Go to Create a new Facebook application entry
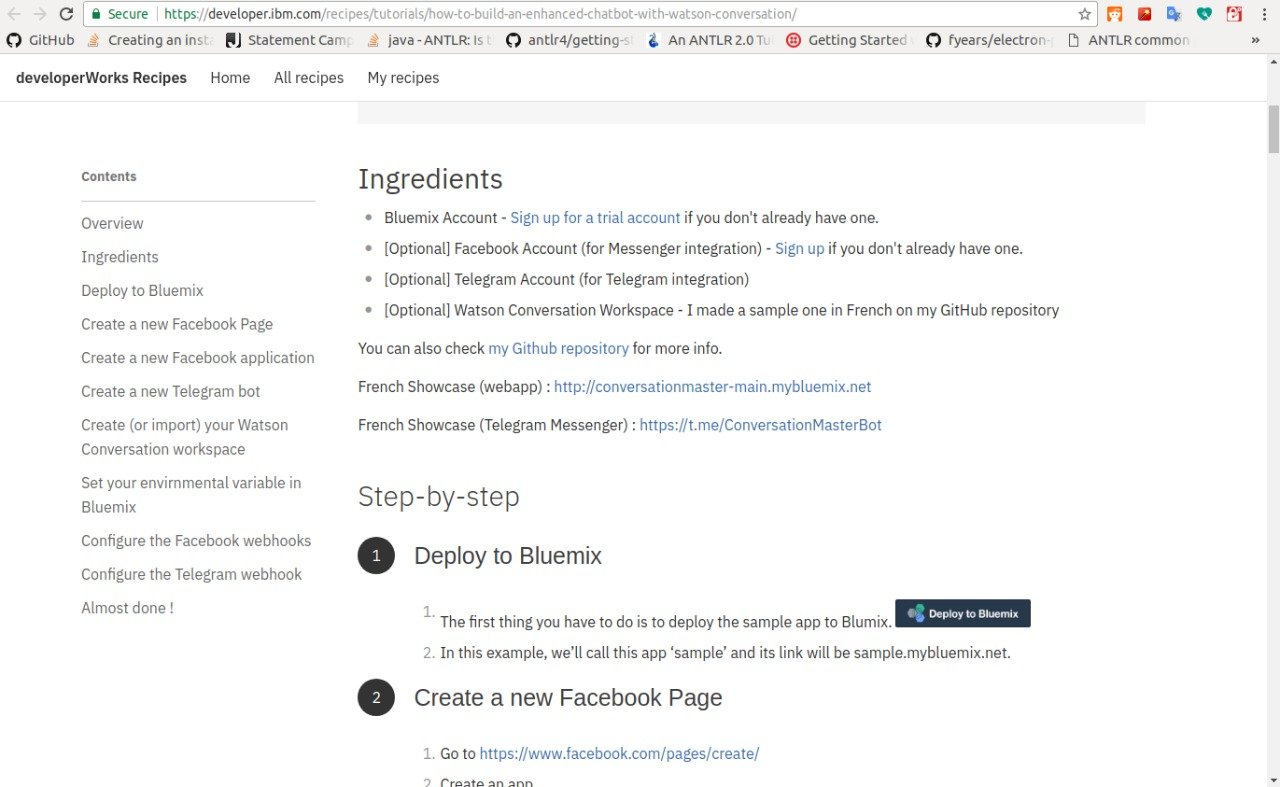 pyautogui.click(x=198, y=358)
